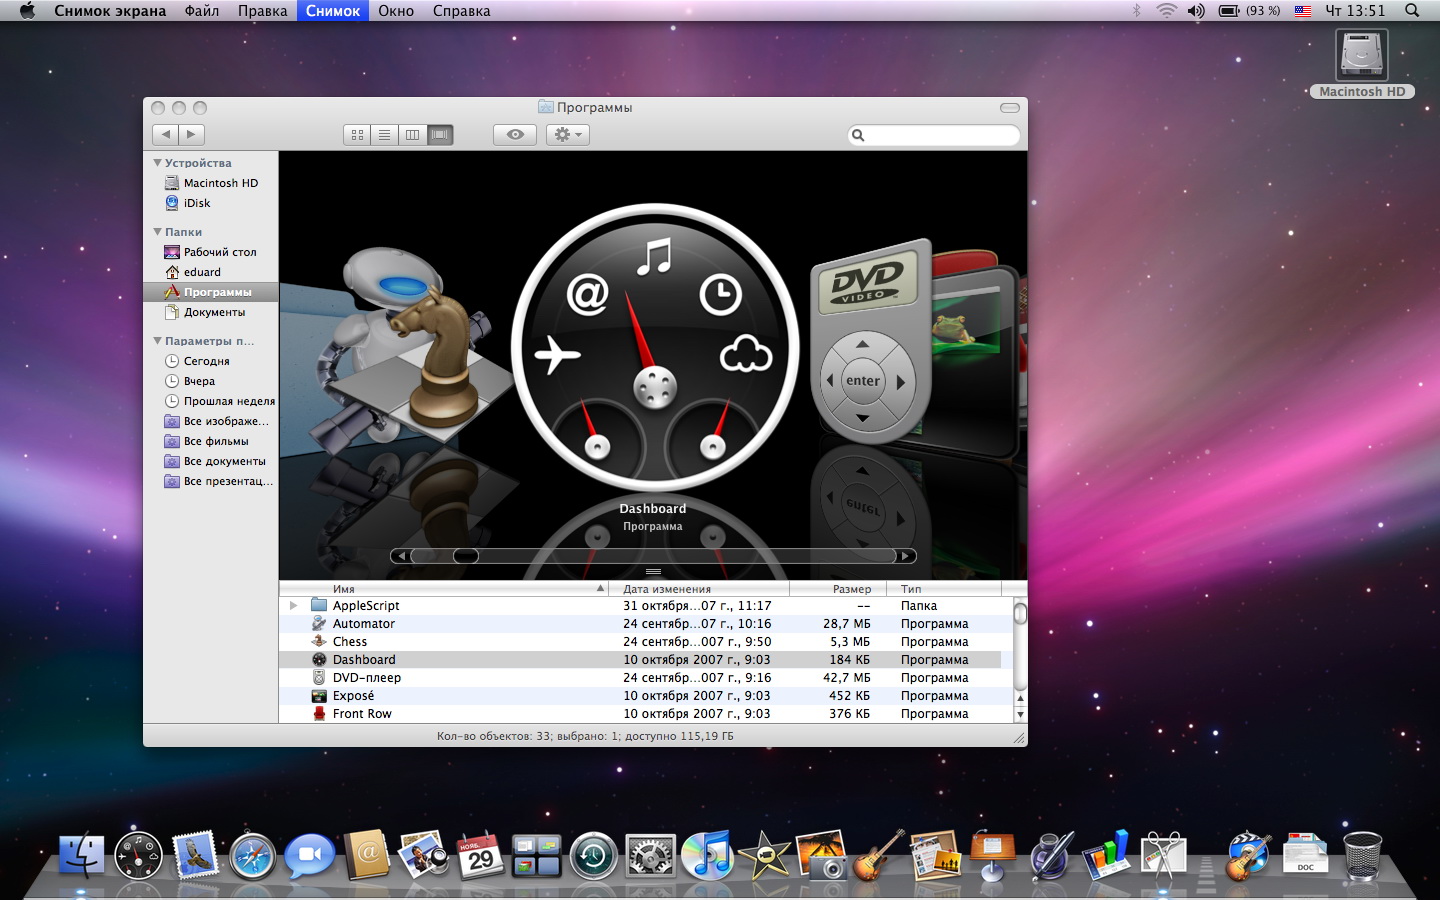The height and width of the screenshot is (900, 1440).
Task: Expand the AppleScript folder disclosure triangle
Action: pyautogui.click(x=293, y=605)
